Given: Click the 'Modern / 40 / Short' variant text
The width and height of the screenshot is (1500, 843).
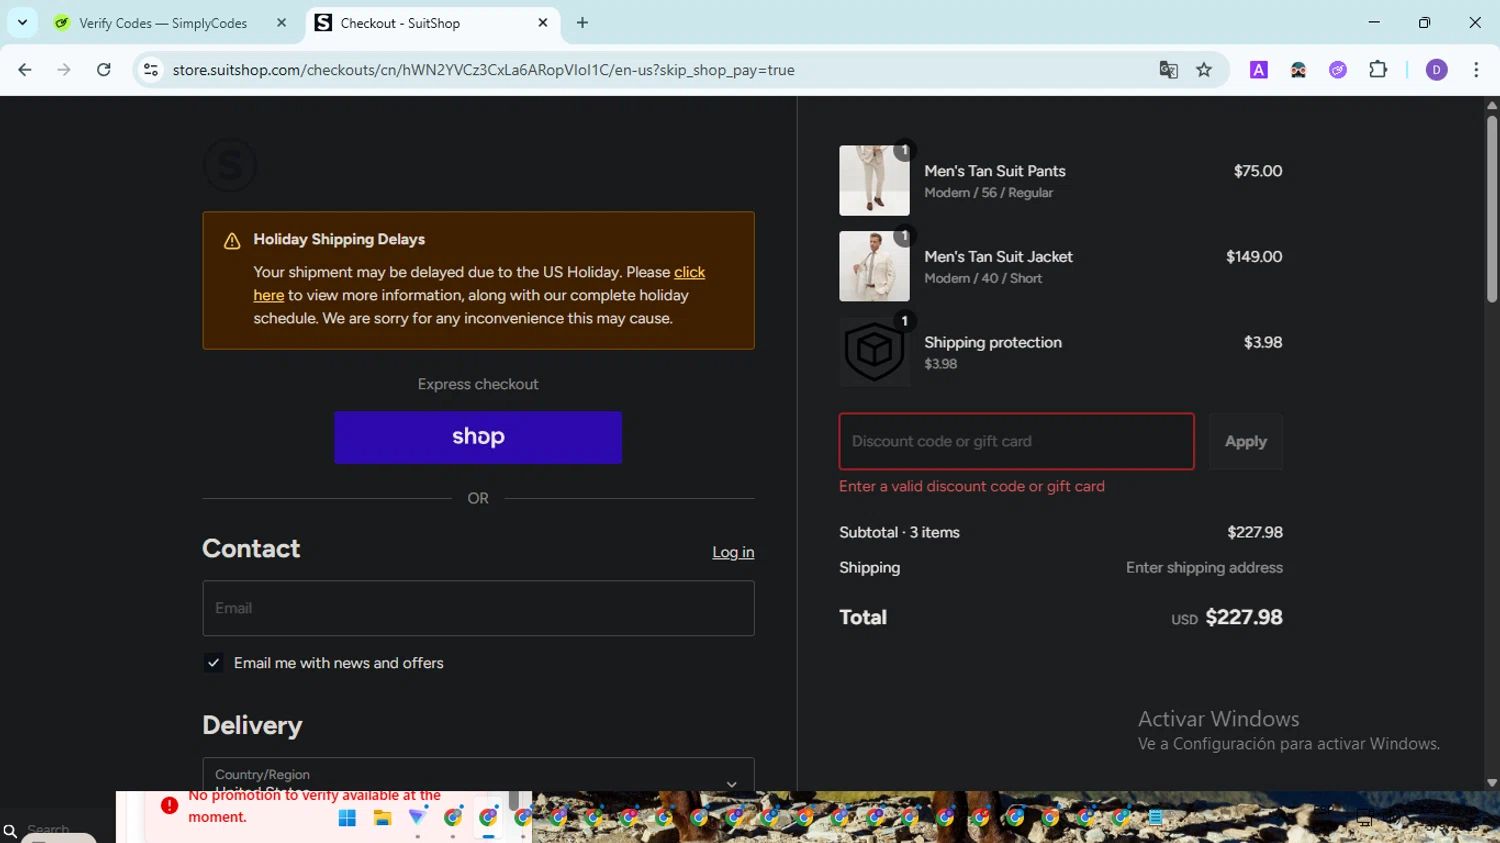Looking at the screenshot, I should point(983,279).
